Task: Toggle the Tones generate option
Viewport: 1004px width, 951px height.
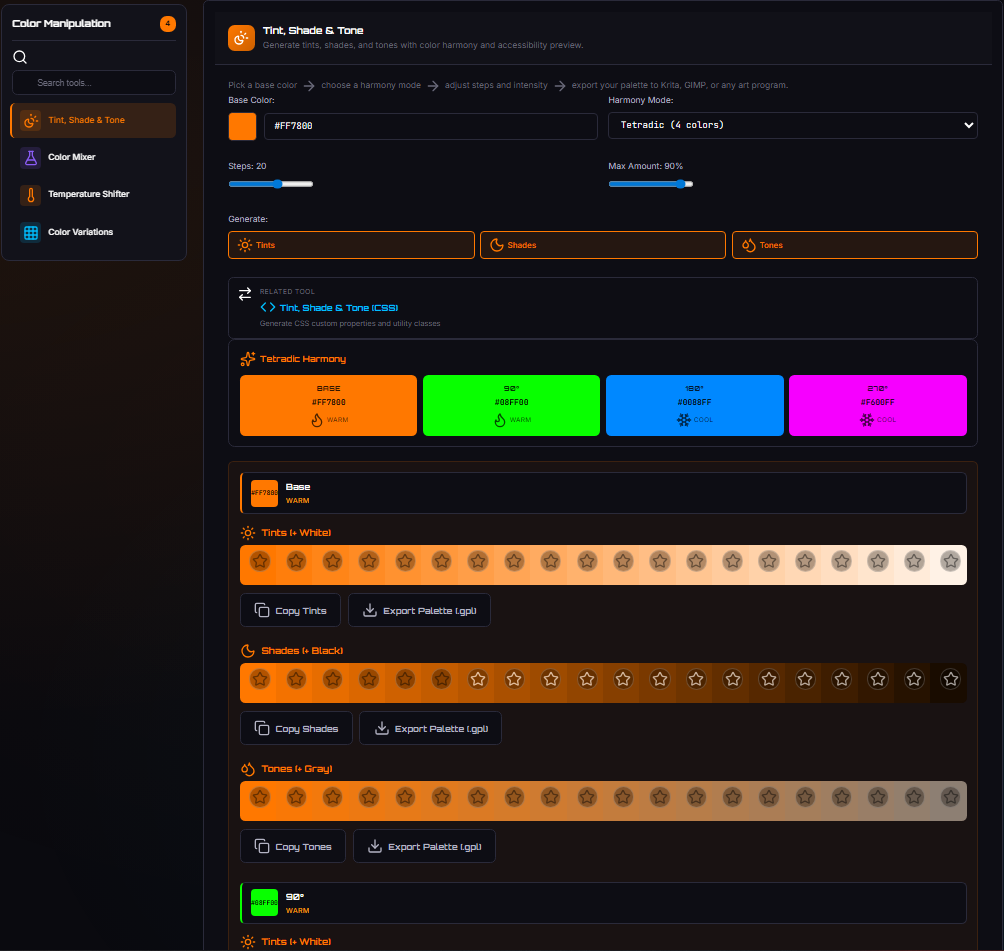Action: pyautogui.click(x=854, y=245)
